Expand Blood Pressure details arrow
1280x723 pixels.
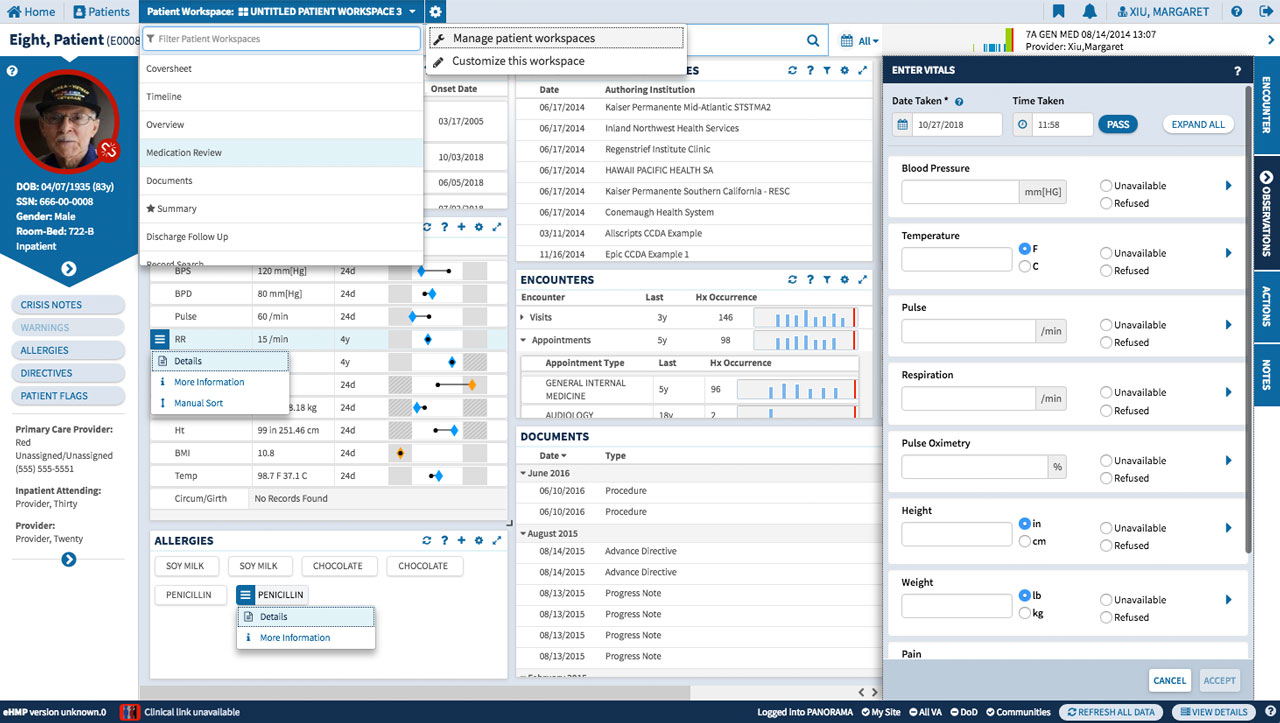[x=1229, y=186]
